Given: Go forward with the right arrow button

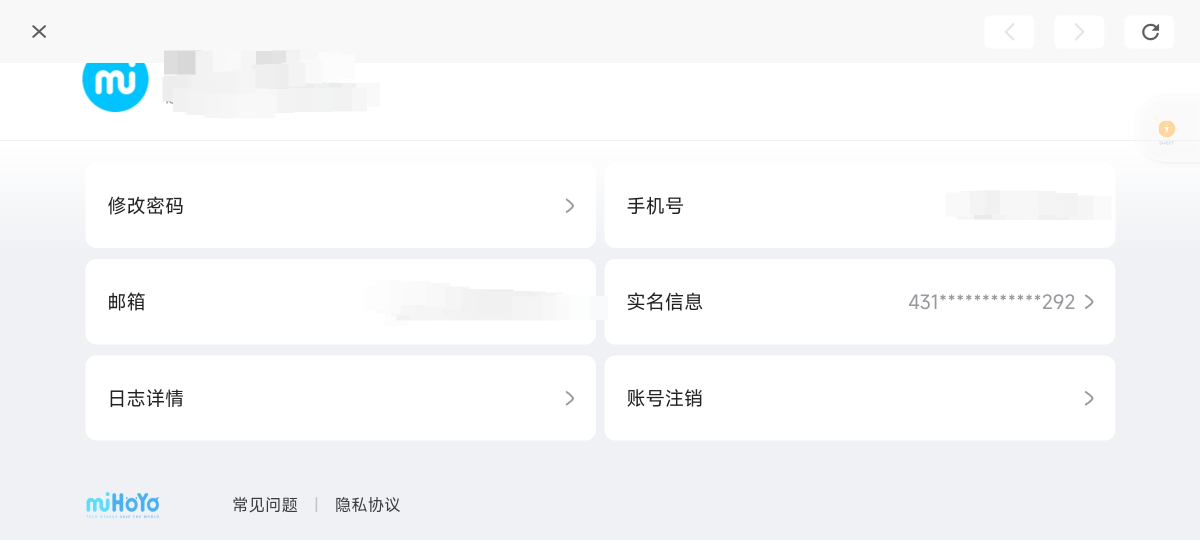Looking at the screenshot, I should point(1079,32).
